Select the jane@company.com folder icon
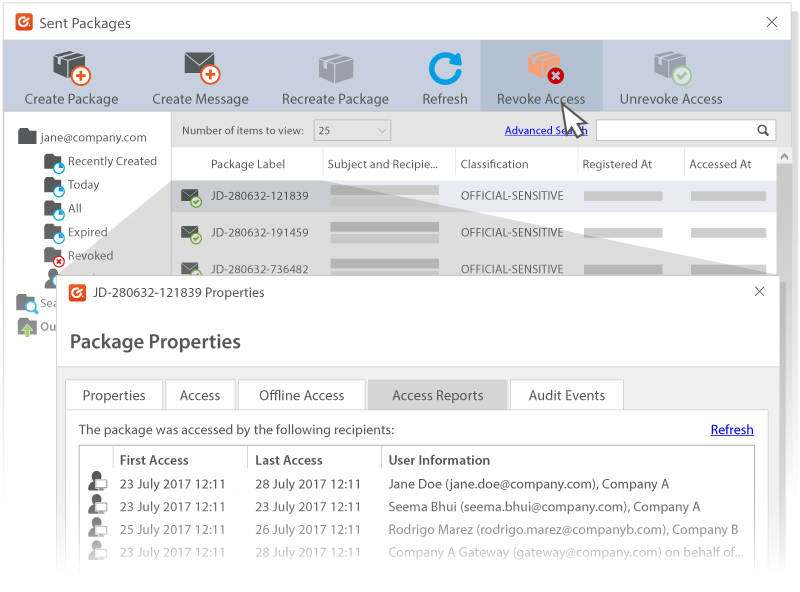The width and height of the screenshot is (800, 592). click(27, 136)
